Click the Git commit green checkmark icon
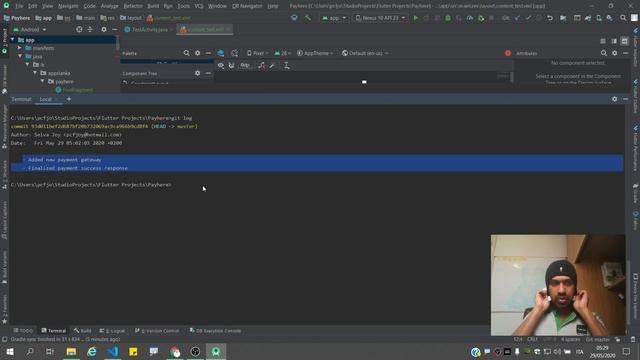Image resolution: width=640 pixels, height=360 pixels. [528, 18]
